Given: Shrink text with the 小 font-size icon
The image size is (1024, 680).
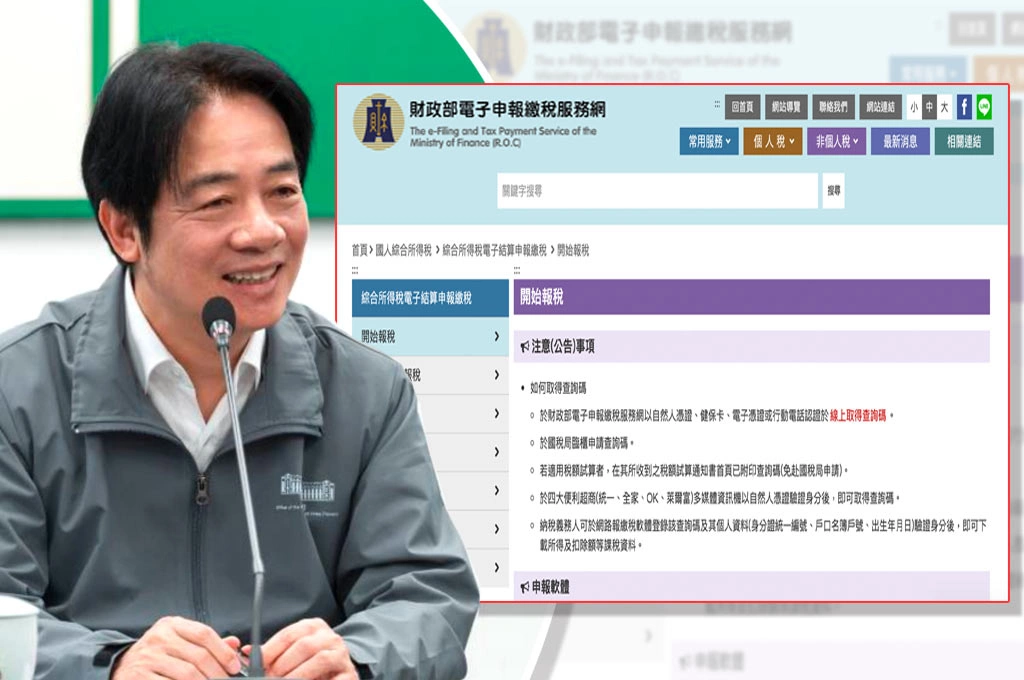Looking at the screenshot, I should (915, 104).
